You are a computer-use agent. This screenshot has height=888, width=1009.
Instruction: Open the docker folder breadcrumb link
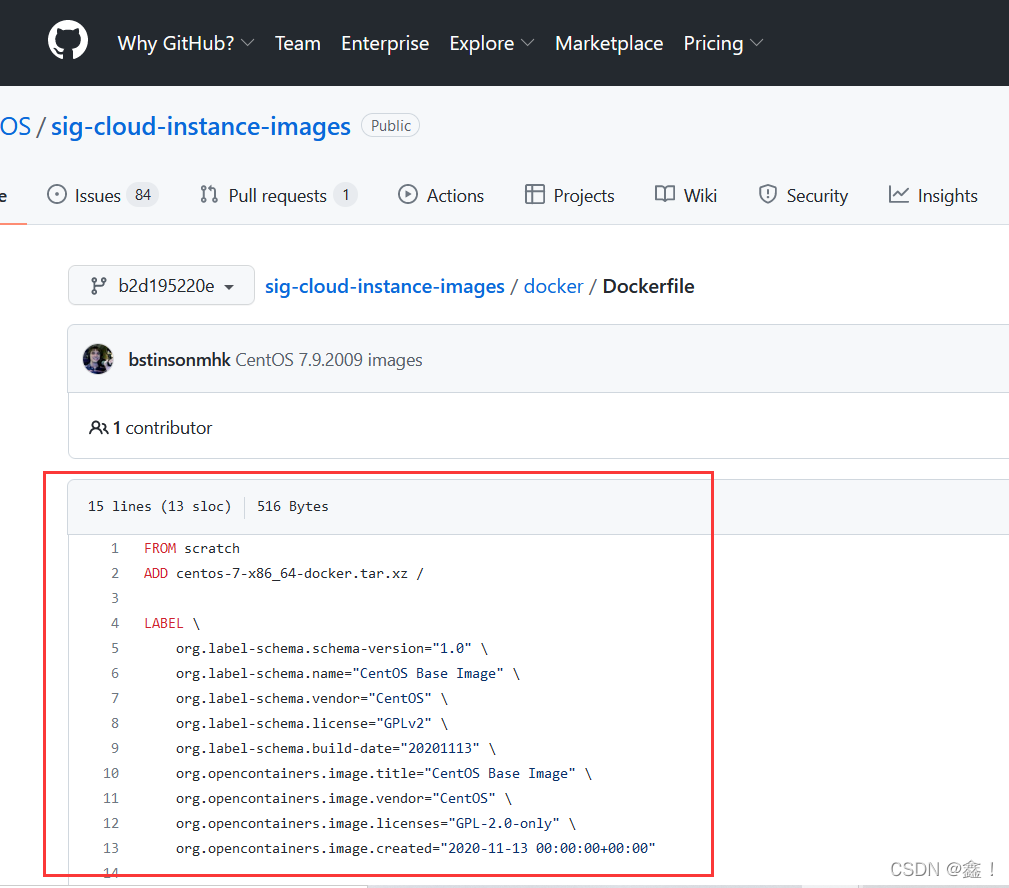pyautogui.click(x=553, y=286)
